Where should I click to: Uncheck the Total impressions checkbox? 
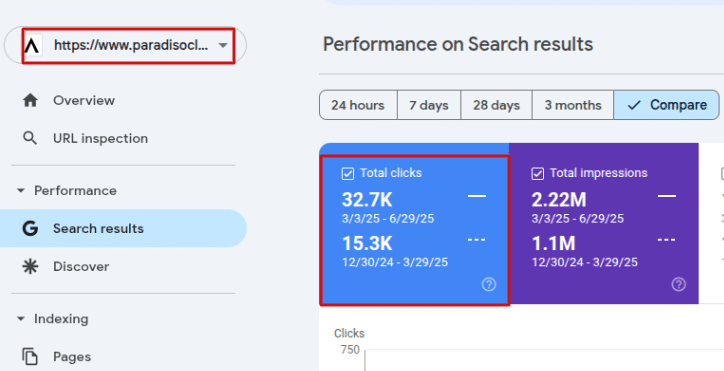coord(537,174)
